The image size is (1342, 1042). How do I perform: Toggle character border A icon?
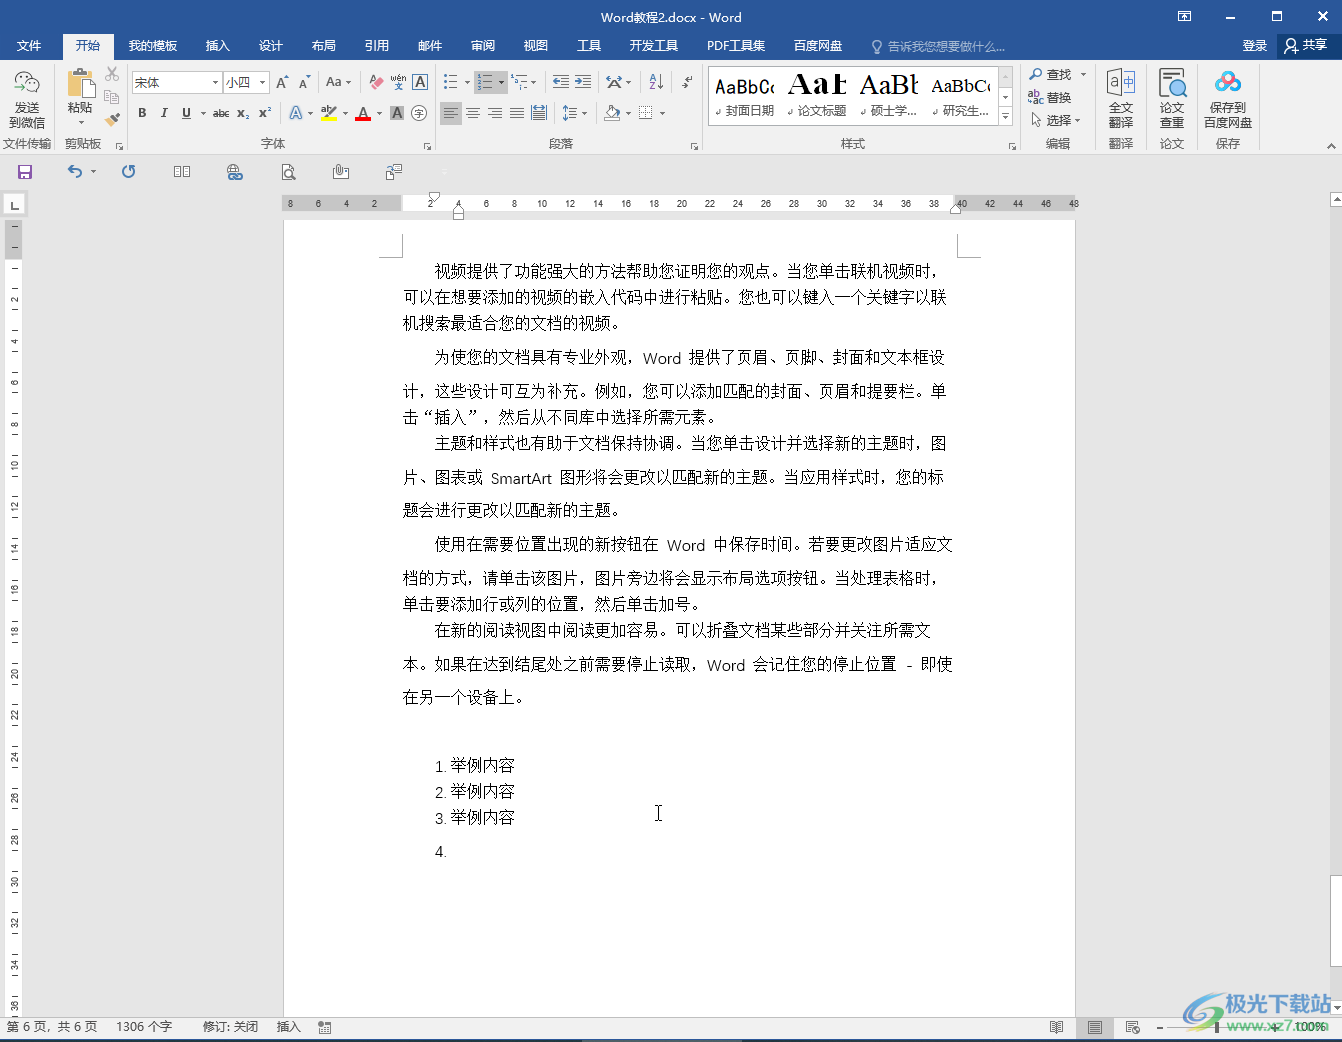tap(420, 82)
